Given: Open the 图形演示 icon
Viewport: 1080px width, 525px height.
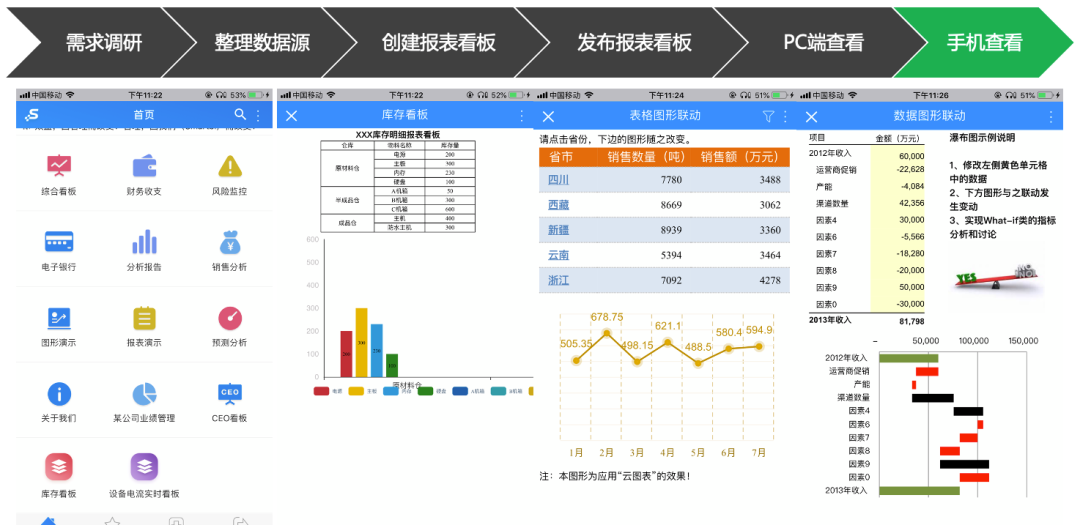Looking at the screenshot, I should (59, 318).
